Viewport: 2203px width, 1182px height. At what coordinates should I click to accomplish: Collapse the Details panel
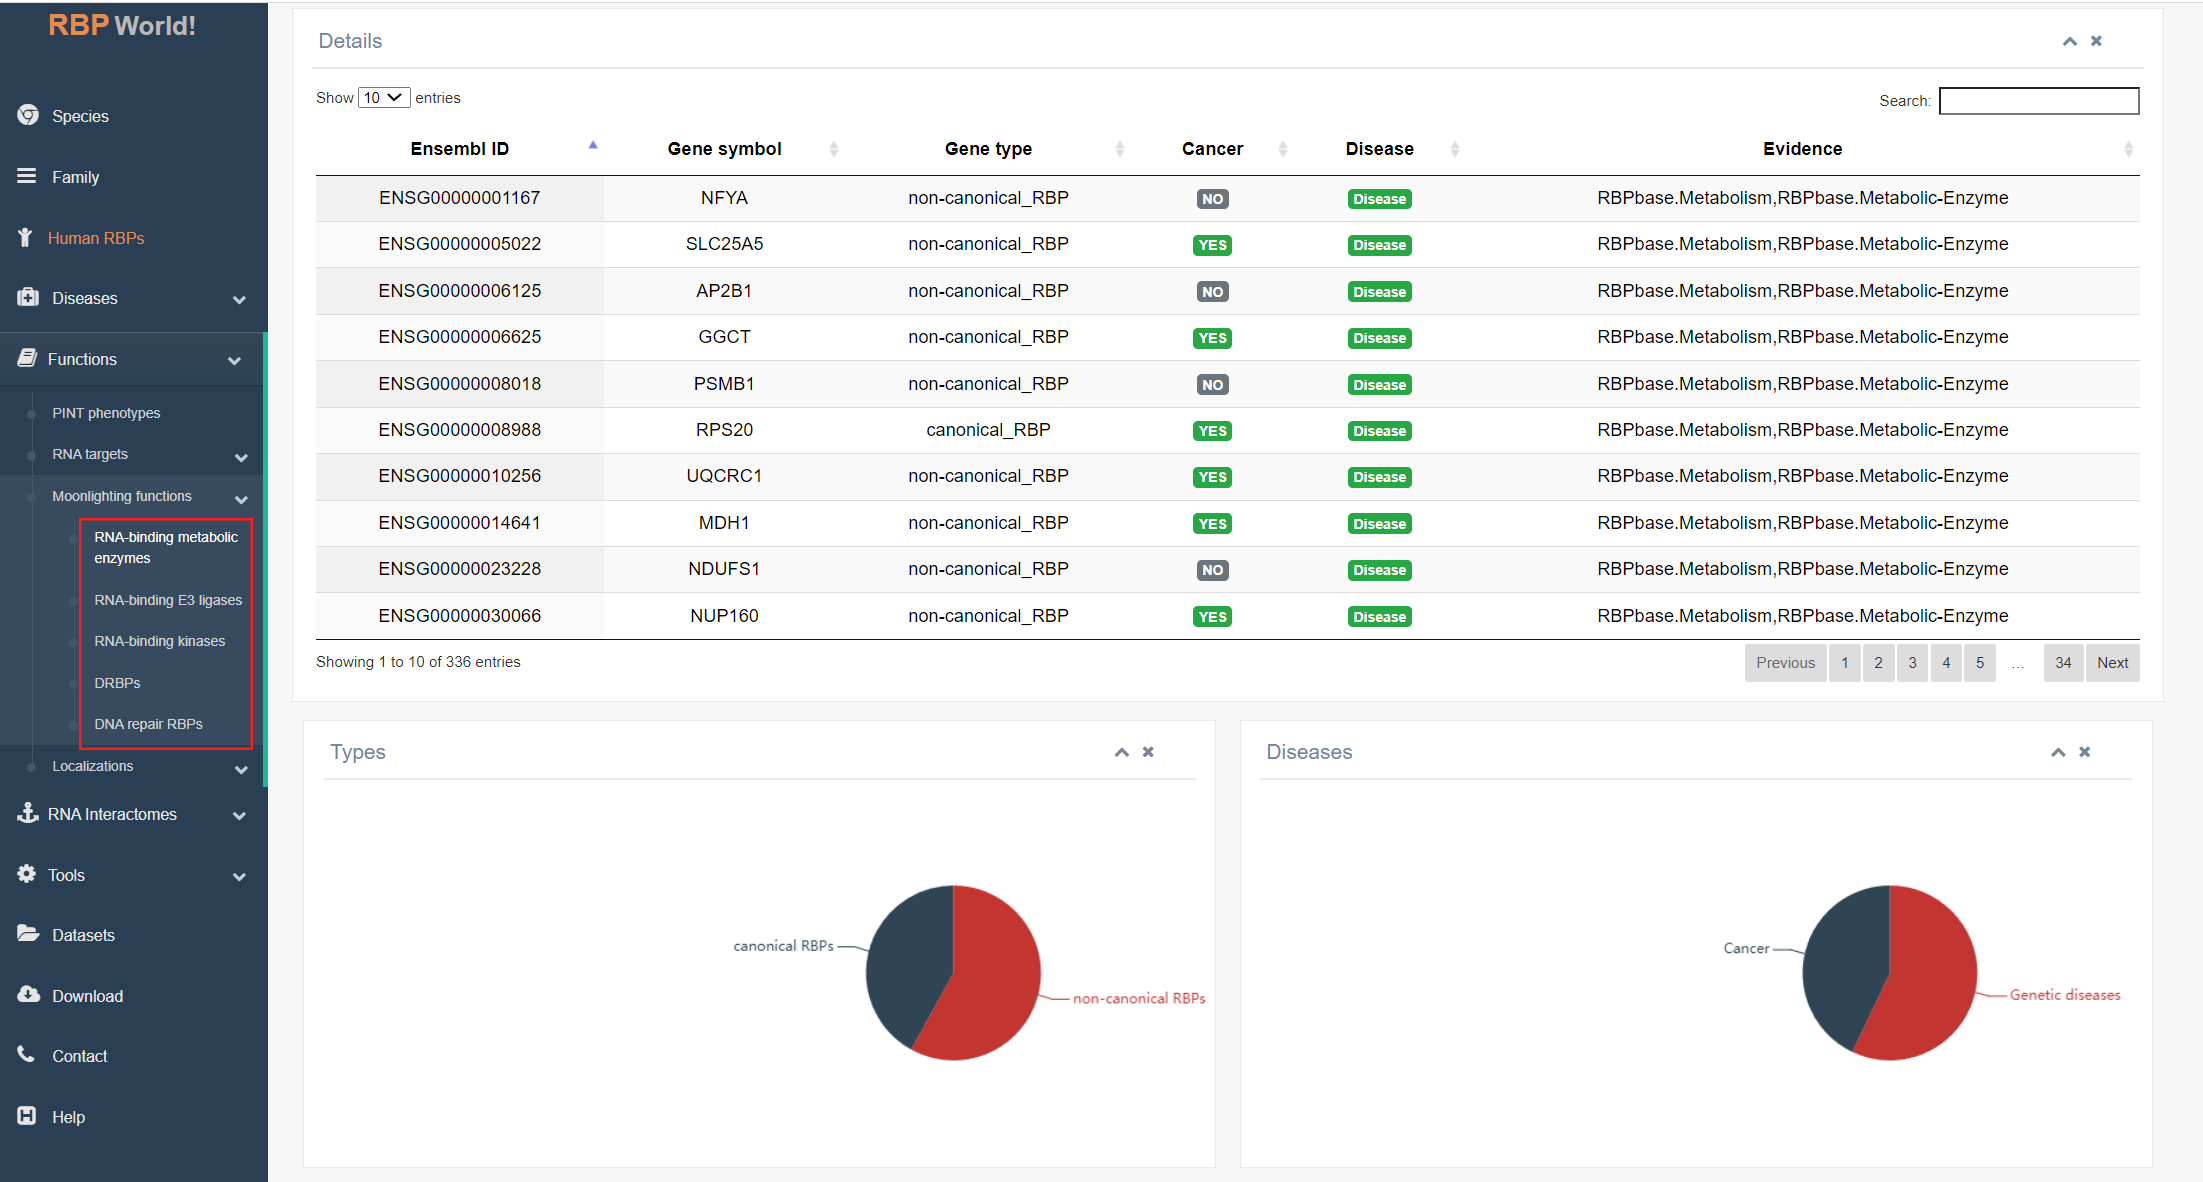(x=2069, y=41)
